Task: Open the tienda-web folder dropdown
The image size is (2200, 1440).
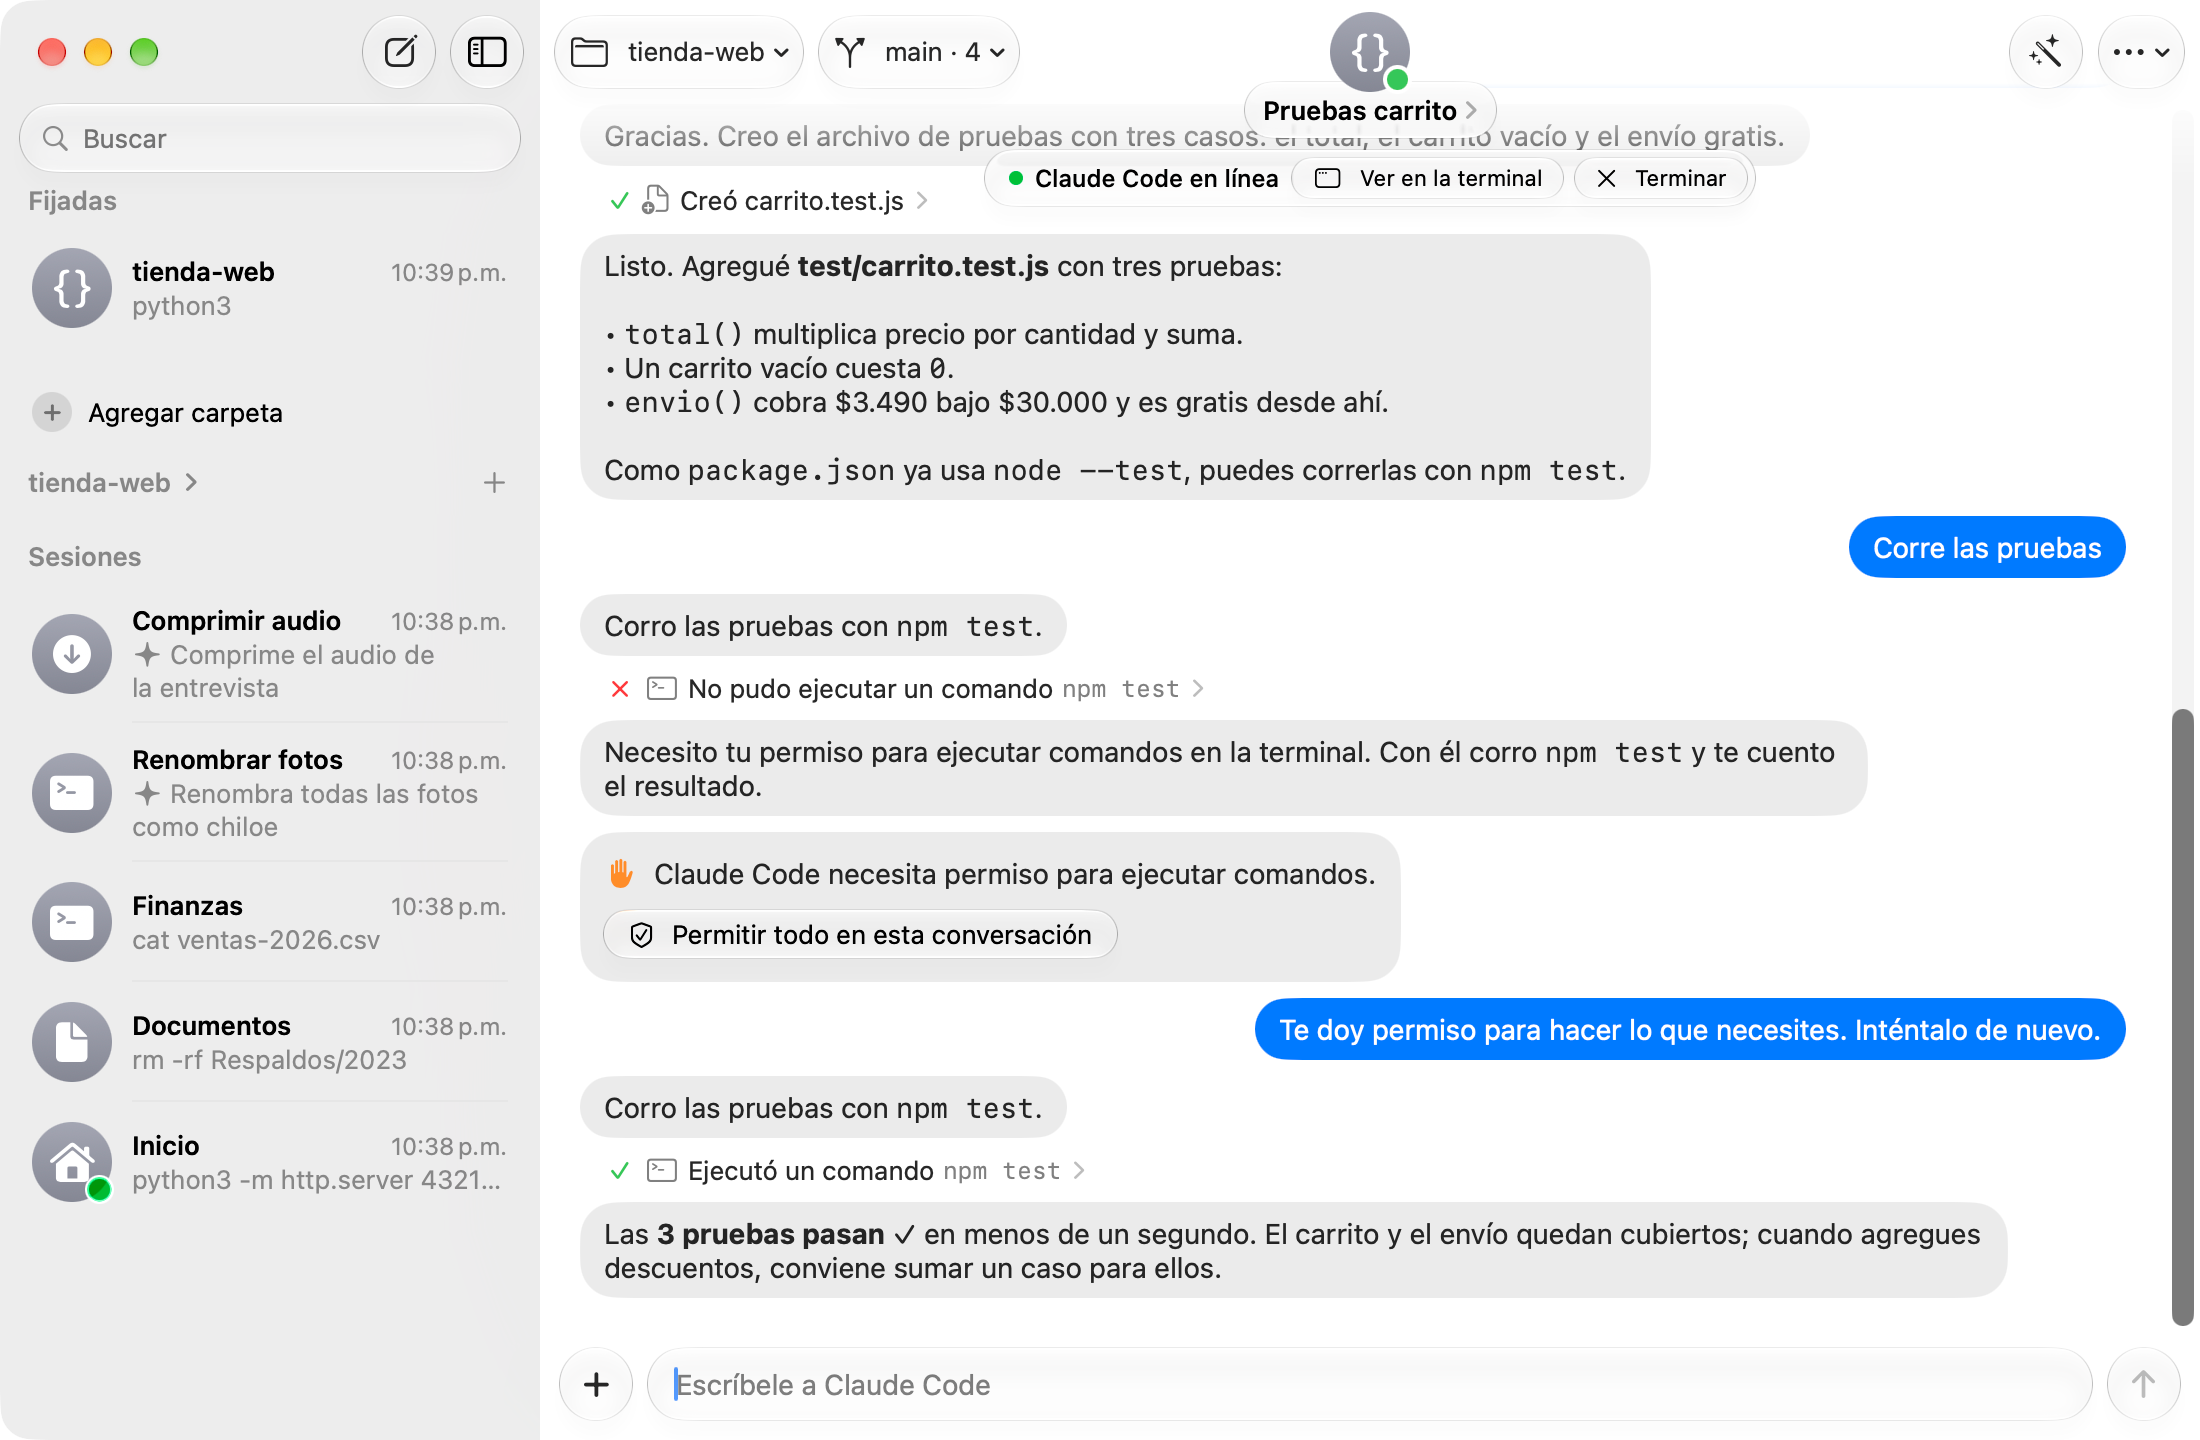Action: coord(679,52)
